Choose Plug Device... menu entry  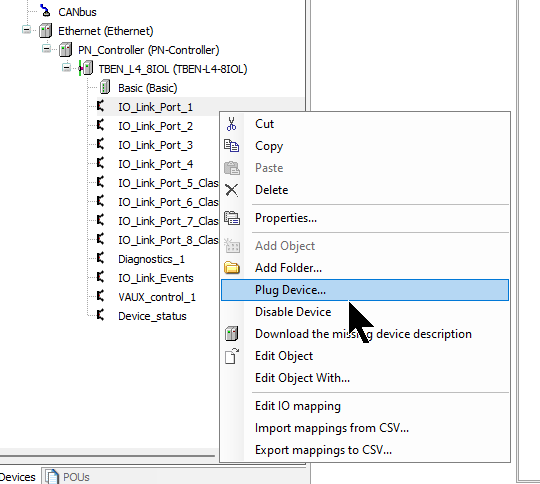click(x=365, y=290)
